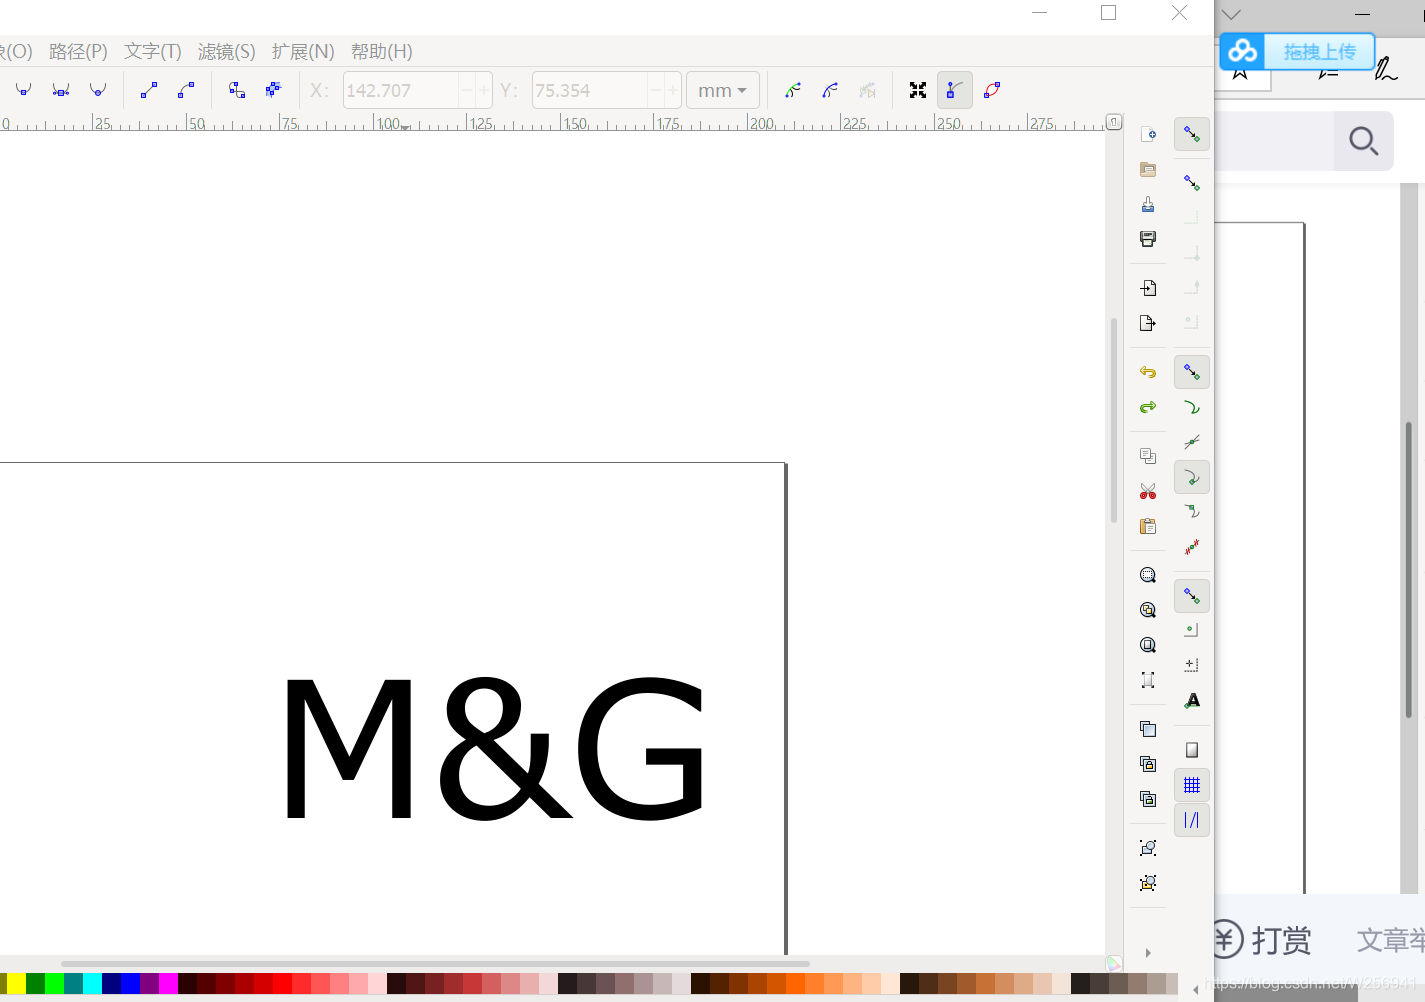Toggle snap to paths
The image size is (1425, 1002).
(x=1192, y=407)
